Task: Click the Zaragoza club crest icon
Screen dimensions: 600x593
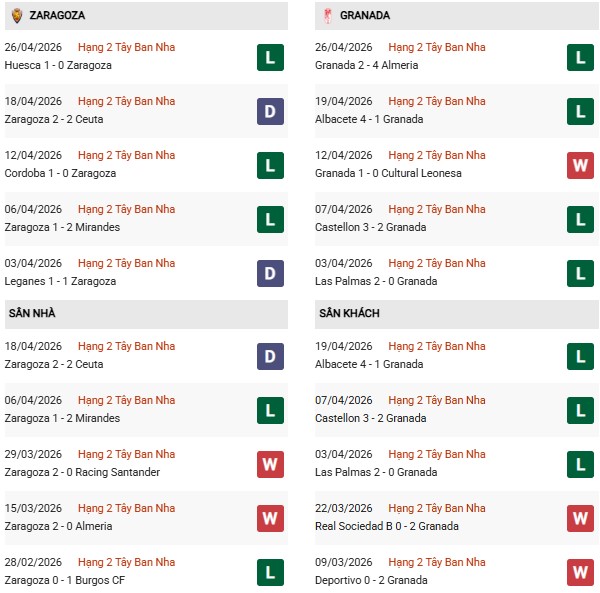Action: [17, 15]
